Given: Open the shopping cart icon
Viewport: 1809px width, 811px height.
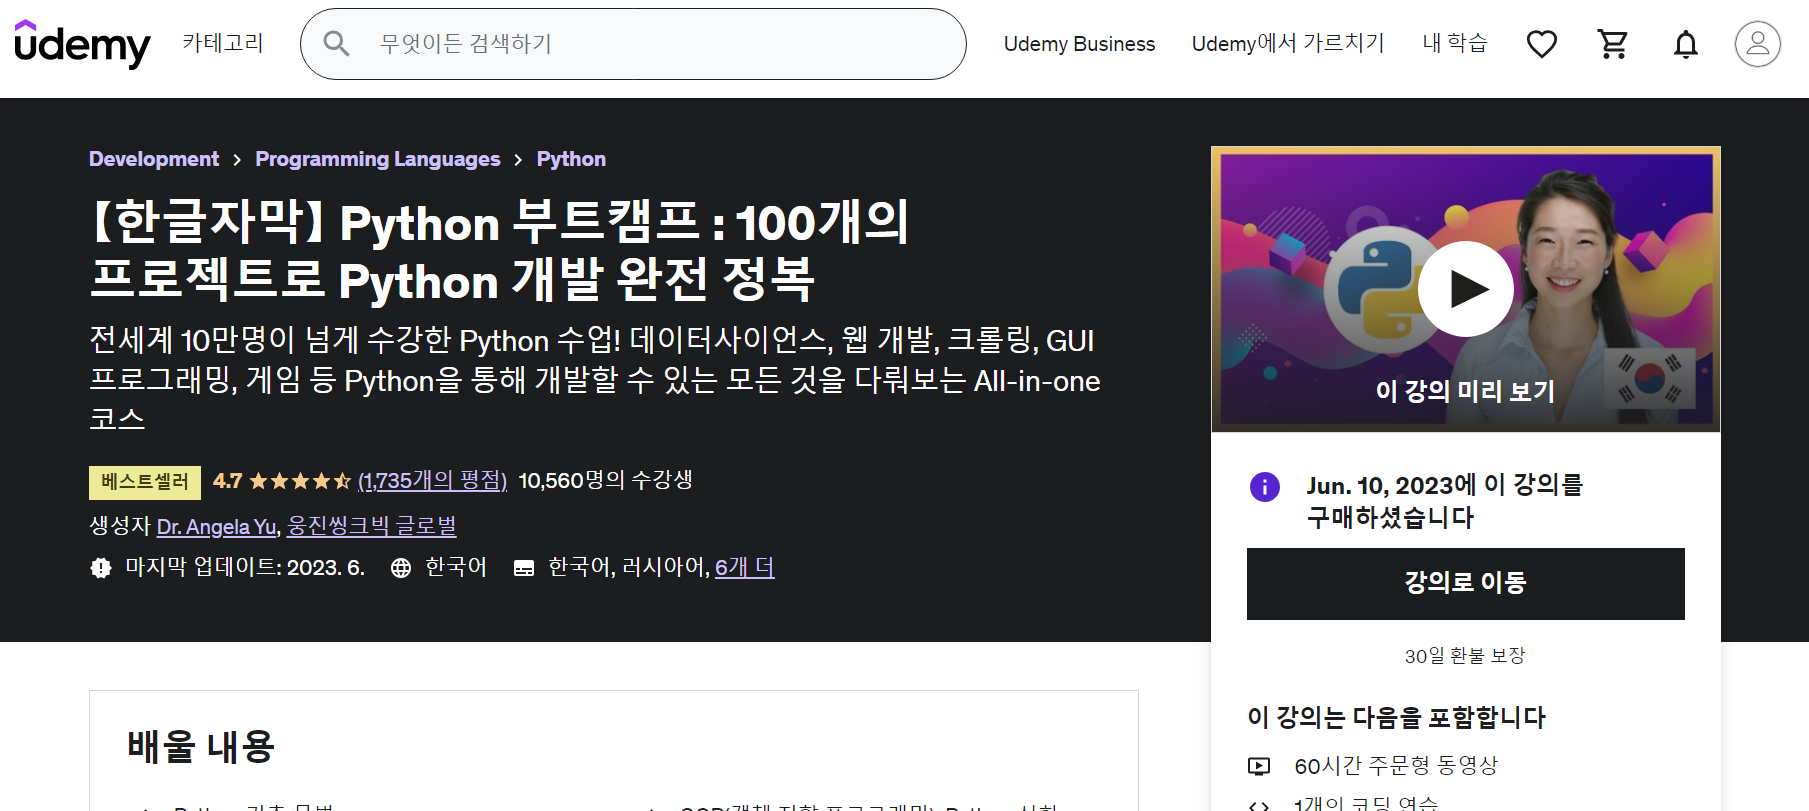Looking at the screenshot, I should (x=1613, y=44).
